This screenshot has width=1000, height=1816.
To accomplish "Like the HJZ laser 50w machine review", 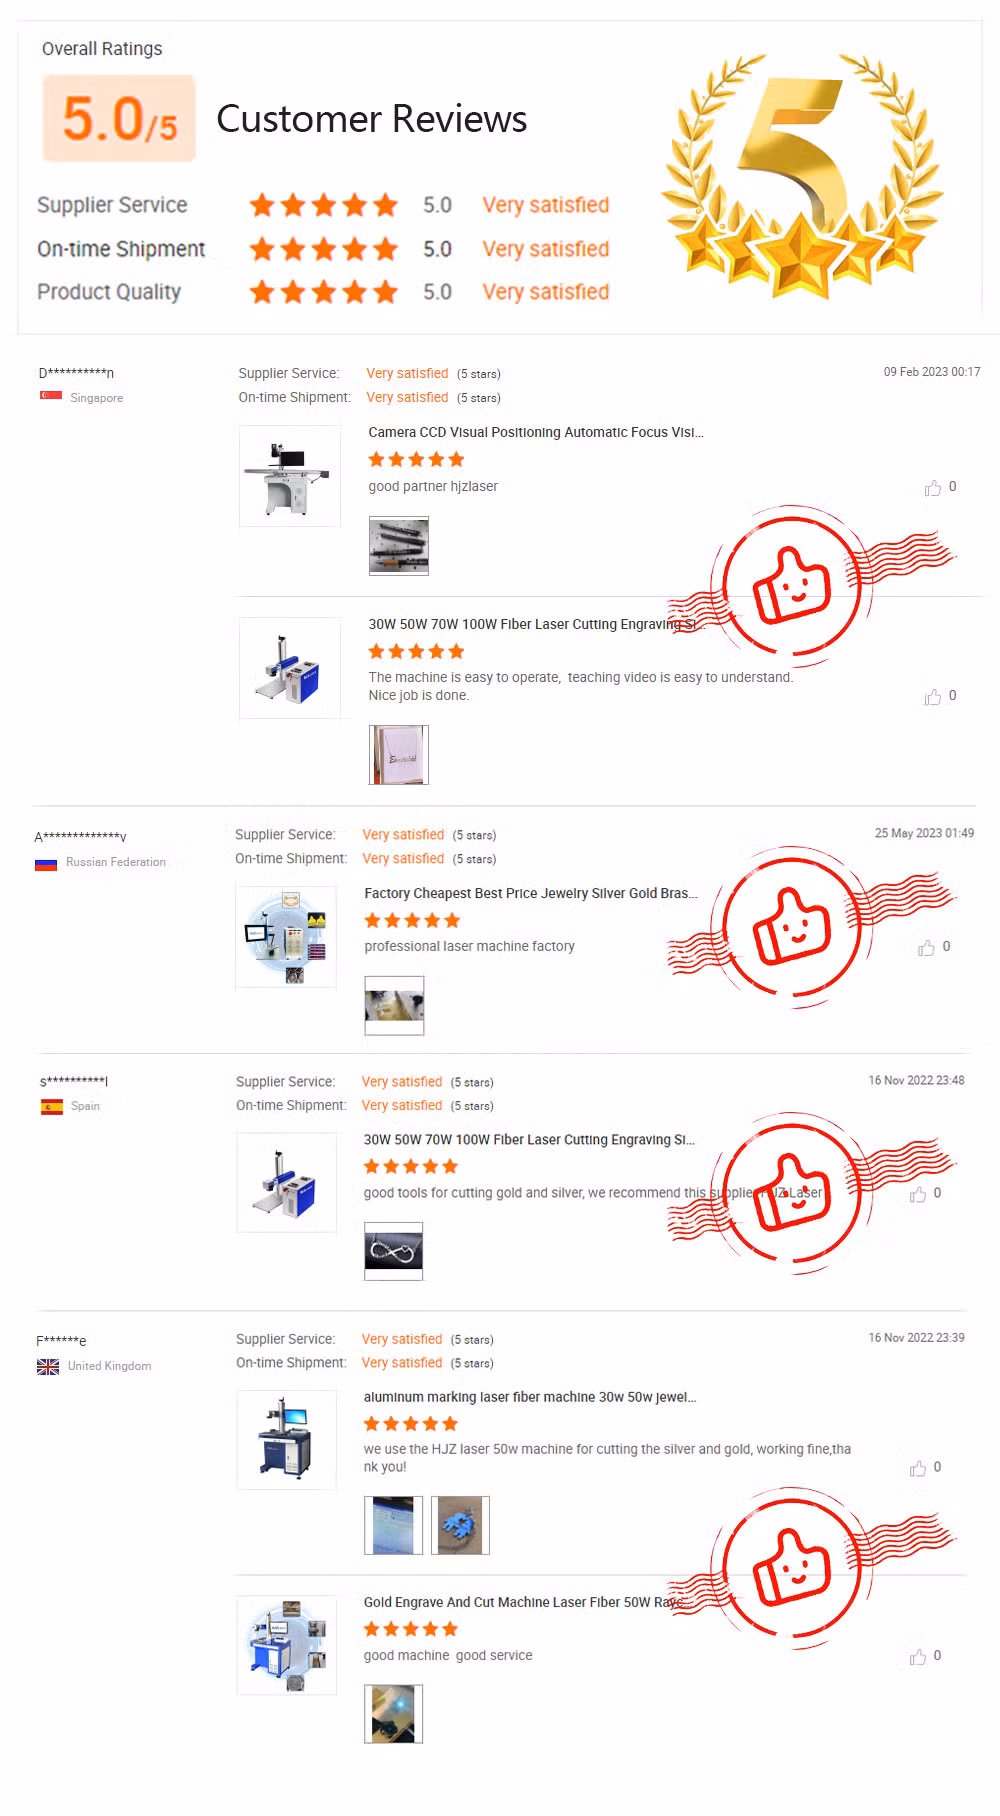I will pyautogui.click(x=917, y=1468).
